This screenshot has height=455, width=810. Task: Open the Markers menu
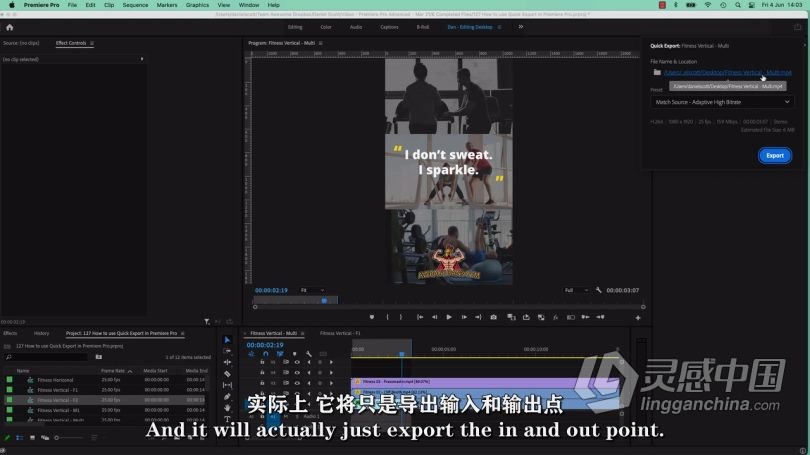click(x=167, y=5)
